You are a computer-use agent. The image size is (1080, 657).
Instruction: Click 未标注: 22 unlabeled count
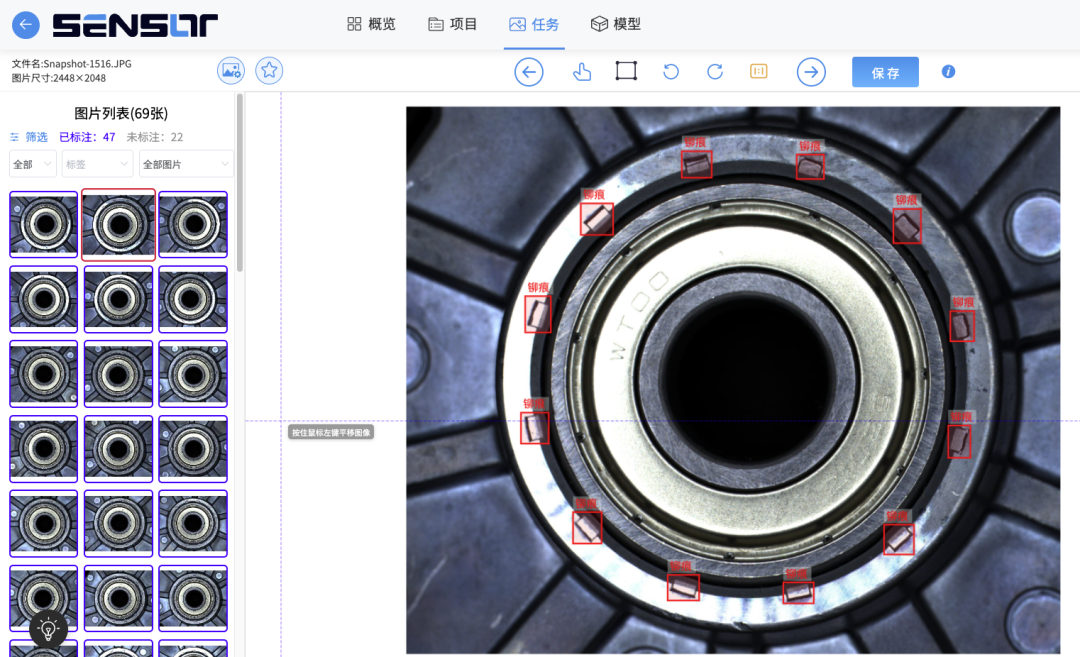click(x=155, y=137)
